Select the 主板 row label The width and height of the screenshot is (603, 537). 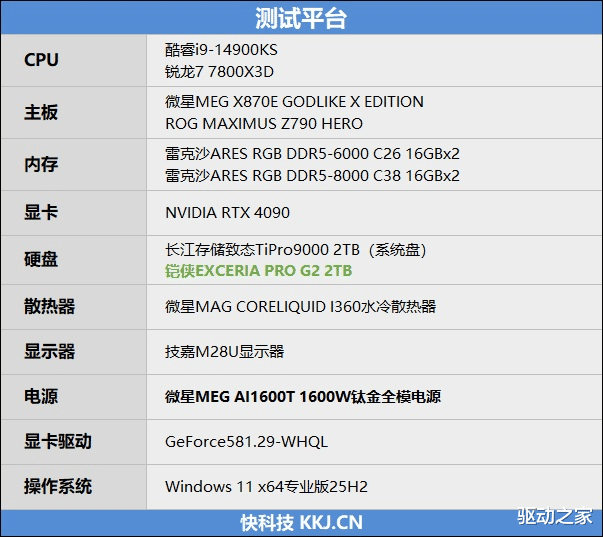click(41, 112)
